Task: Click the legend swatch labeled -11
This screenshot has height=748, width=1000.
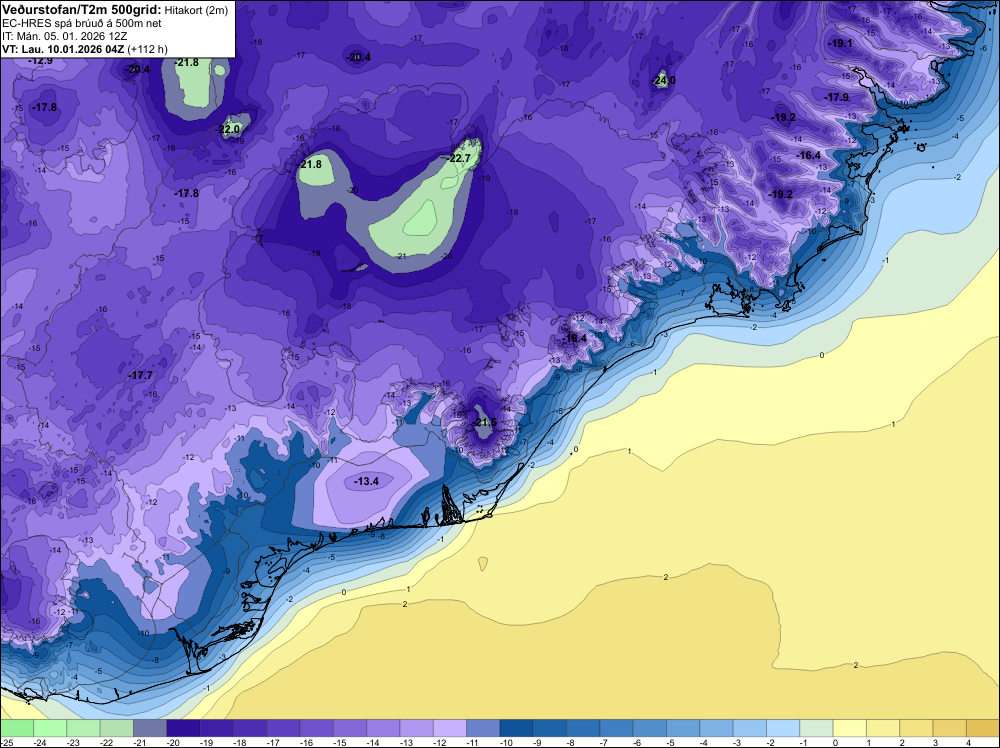Action: (x=483, y=728)
